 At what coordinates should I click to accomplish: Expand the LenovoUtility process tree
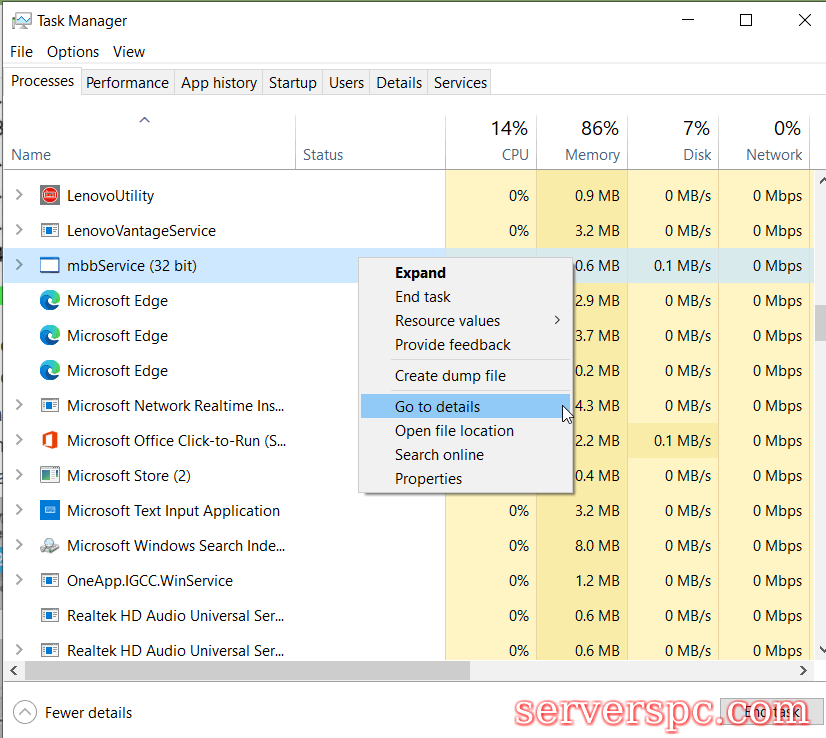[19, 196]
